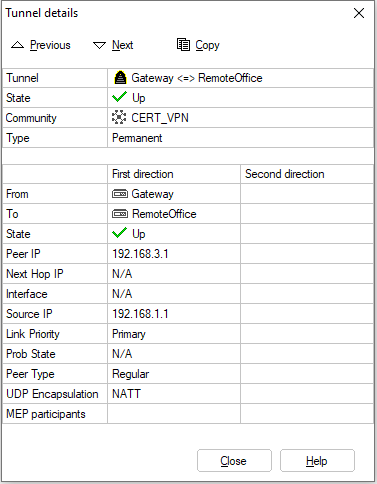The height and width of the screenshot is (484, 377).
Task: Click the tunnel lock icon beside Gateway <=> RemoteOffice
Action: tap(120, 78)
